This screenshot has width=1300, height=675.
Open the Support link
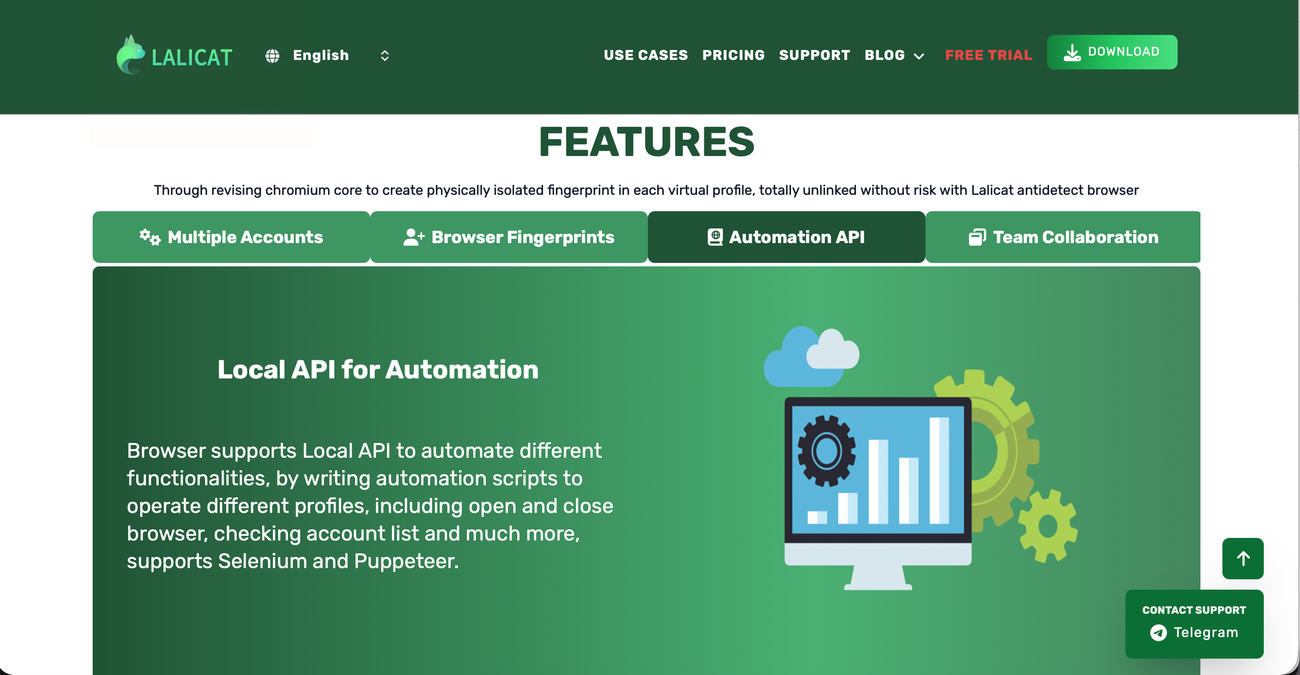point(814,55)
